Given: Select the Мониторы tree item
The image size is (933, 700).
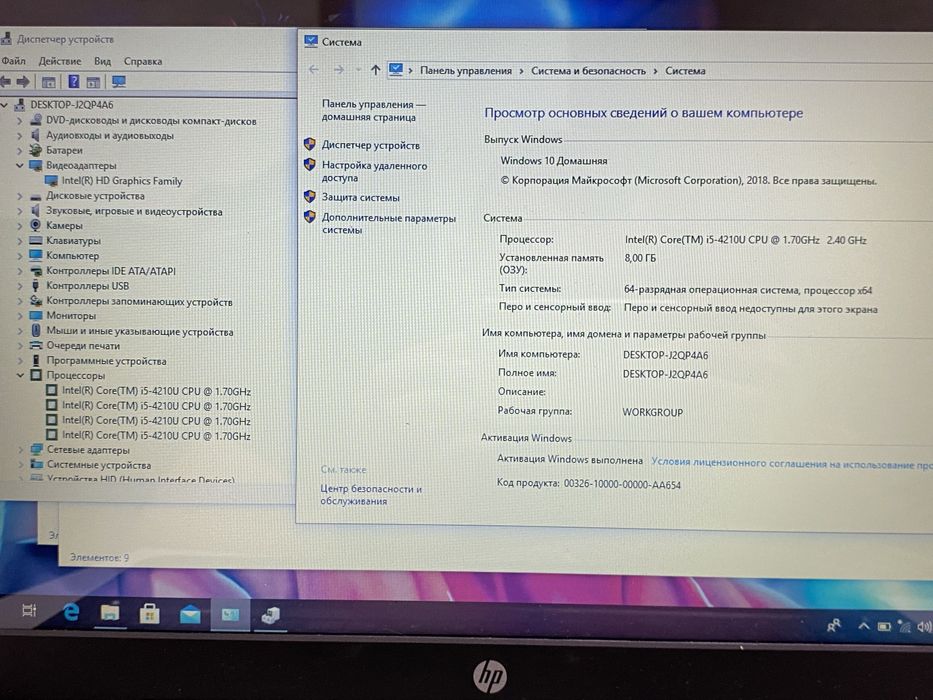Looking at the screenshot, I should point(71,315).
